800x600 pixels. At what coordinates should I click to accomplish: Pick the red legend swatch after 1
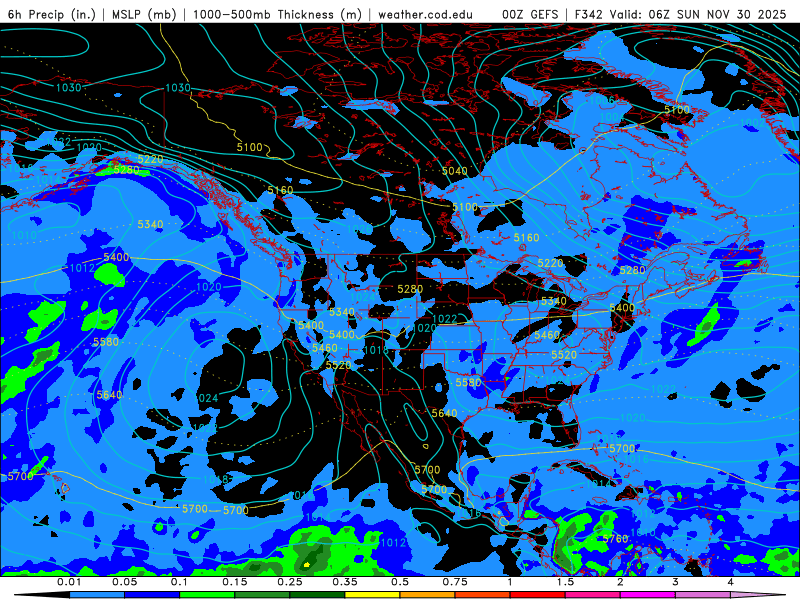538,595
